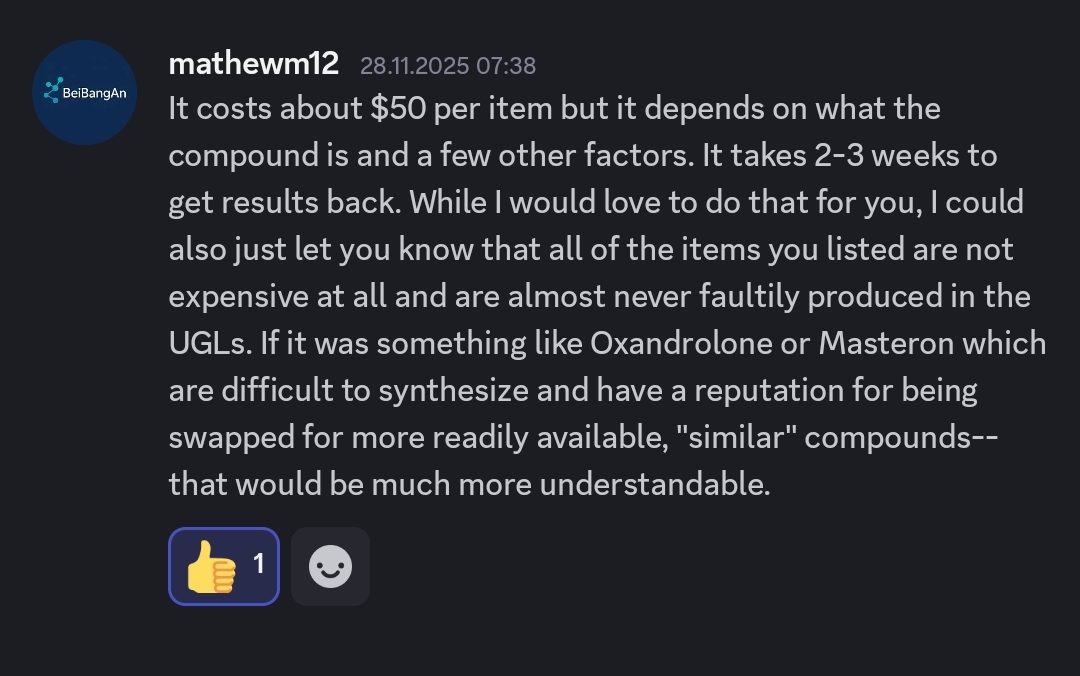Open the add reaction smiley picker
This screenshot has height=676, width=1080.
click(330, 567)
